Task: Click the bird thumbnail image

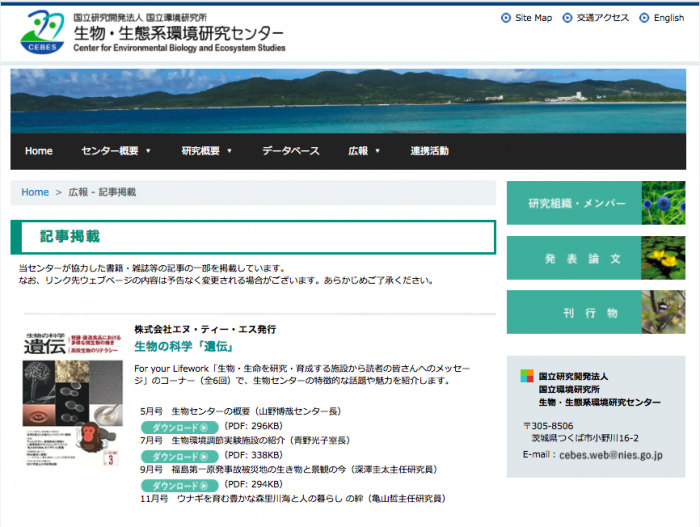Action: coord(663,312)
